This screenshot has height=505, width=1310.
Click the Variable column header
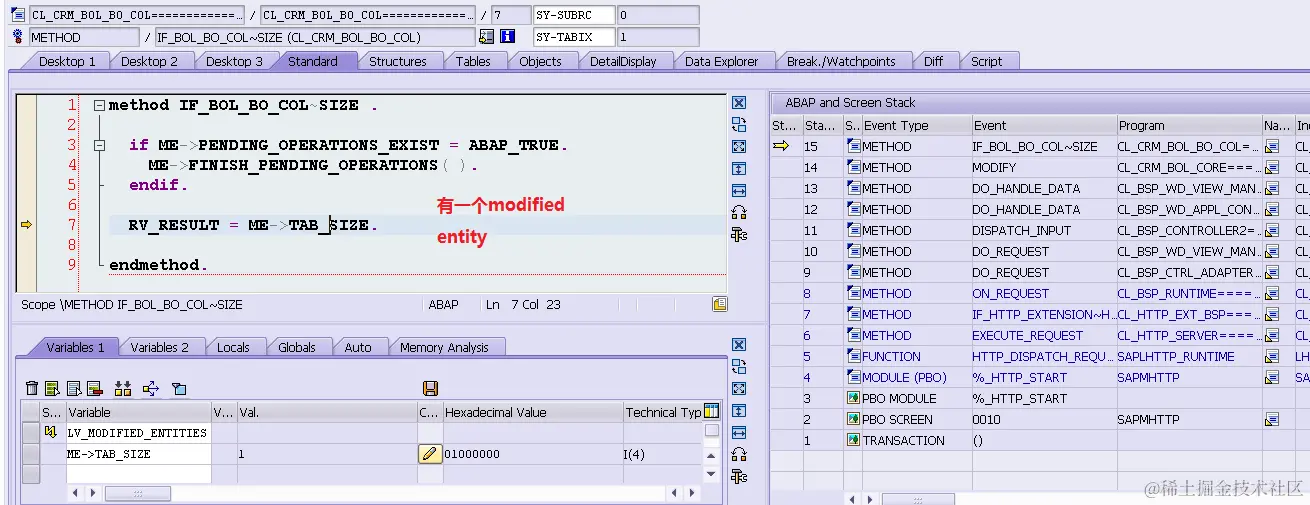138,412
